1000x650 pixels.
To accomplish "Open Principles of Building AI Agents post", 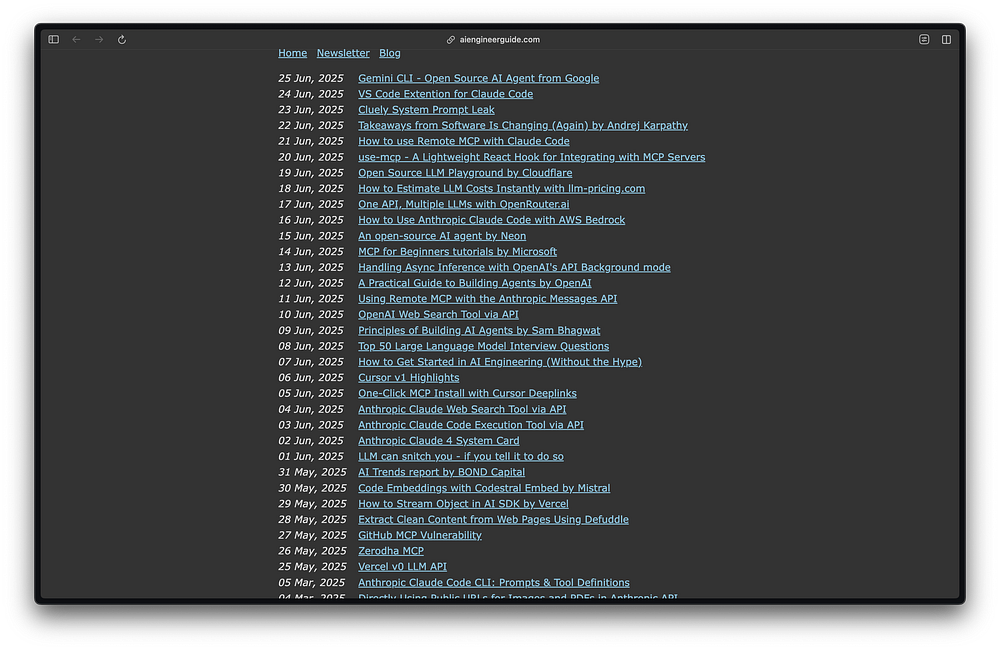I will coord(479,330).
